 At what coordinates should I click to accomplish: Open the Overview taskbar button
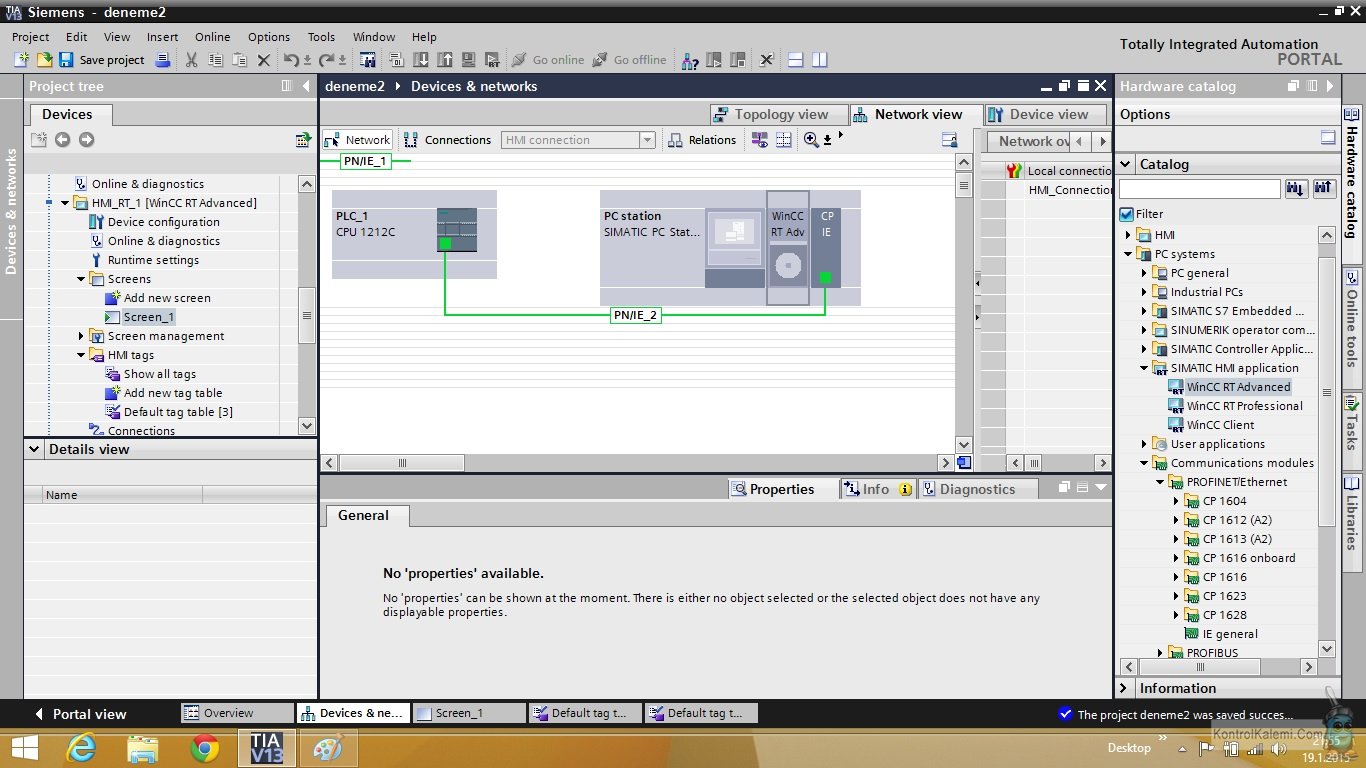click(237, 713)
